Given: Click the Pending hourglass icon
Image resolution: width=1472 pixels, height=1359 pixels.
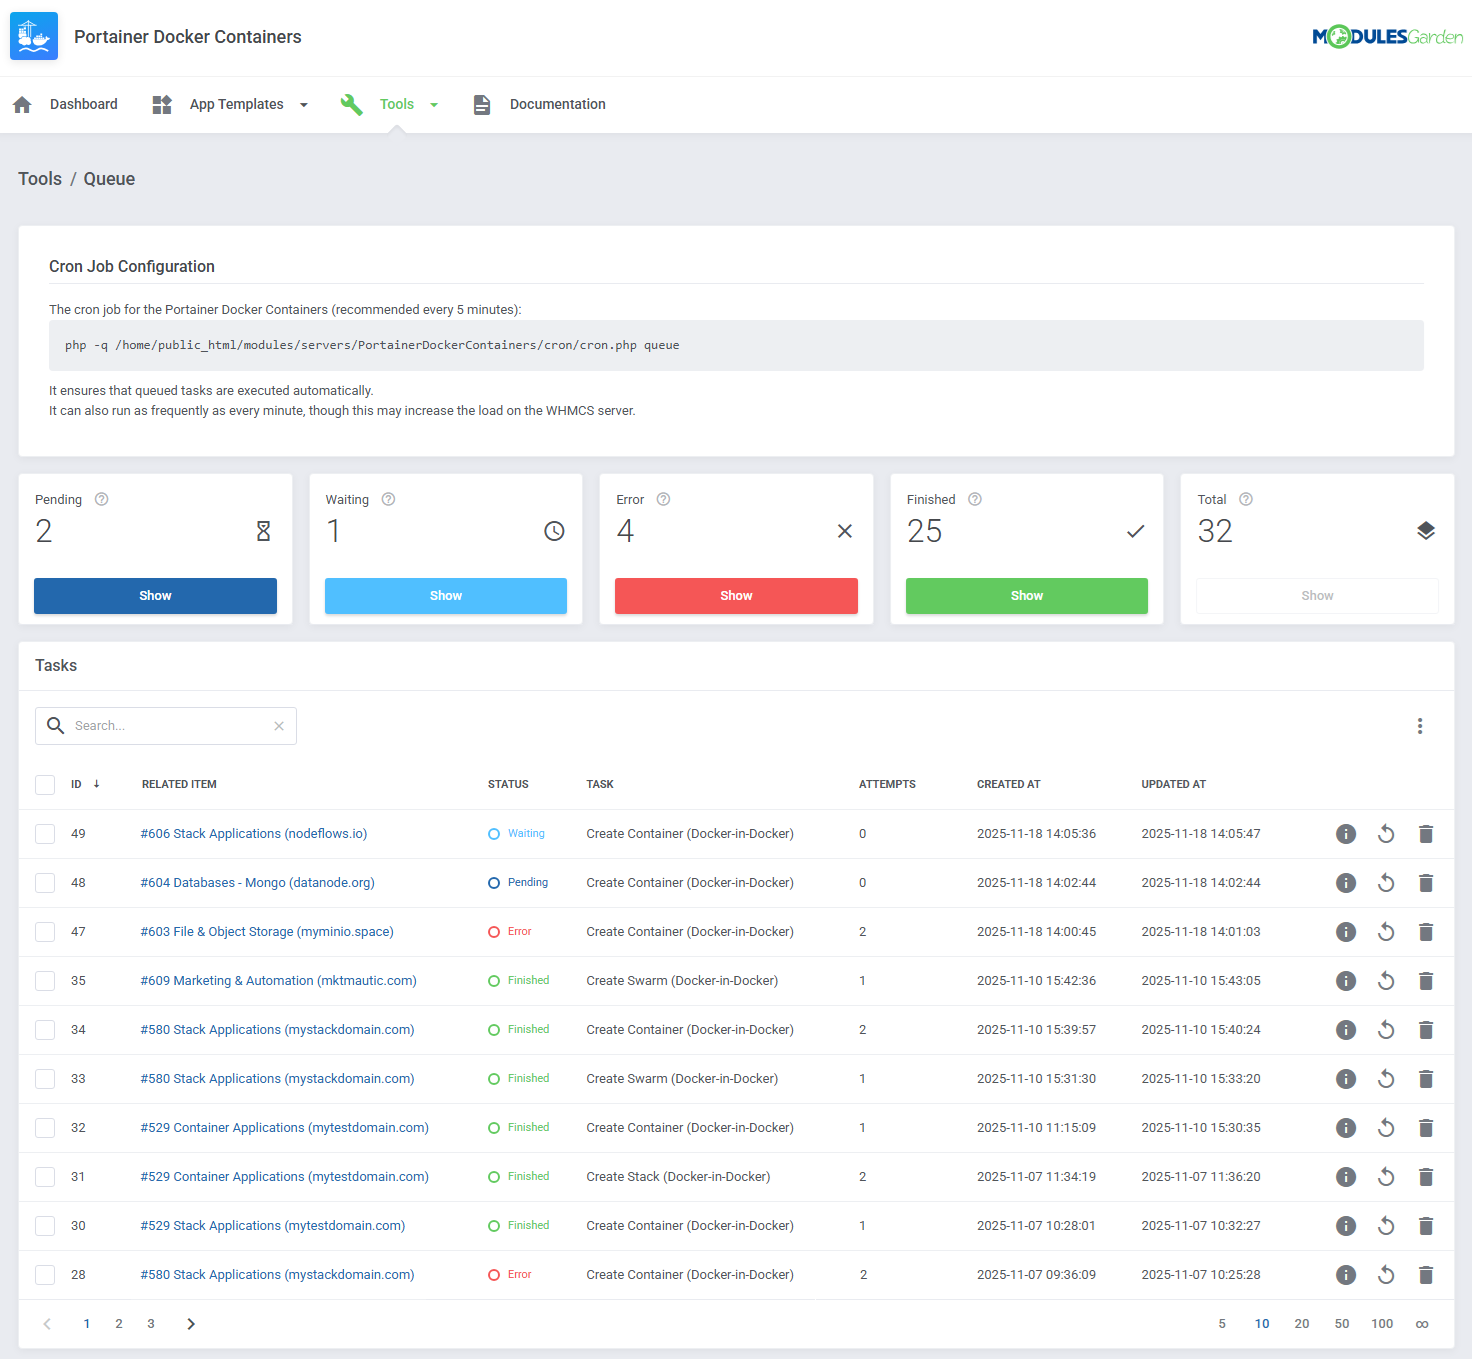Looking at the screenshot, I should click(x=263, y=531).
